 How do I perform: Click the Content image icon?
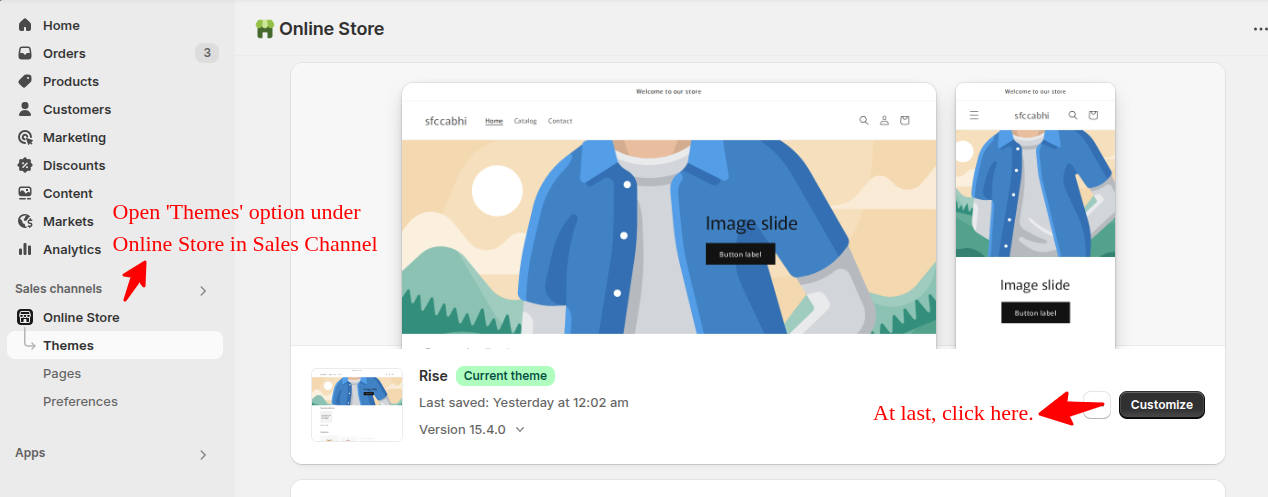tap(25, 193)
